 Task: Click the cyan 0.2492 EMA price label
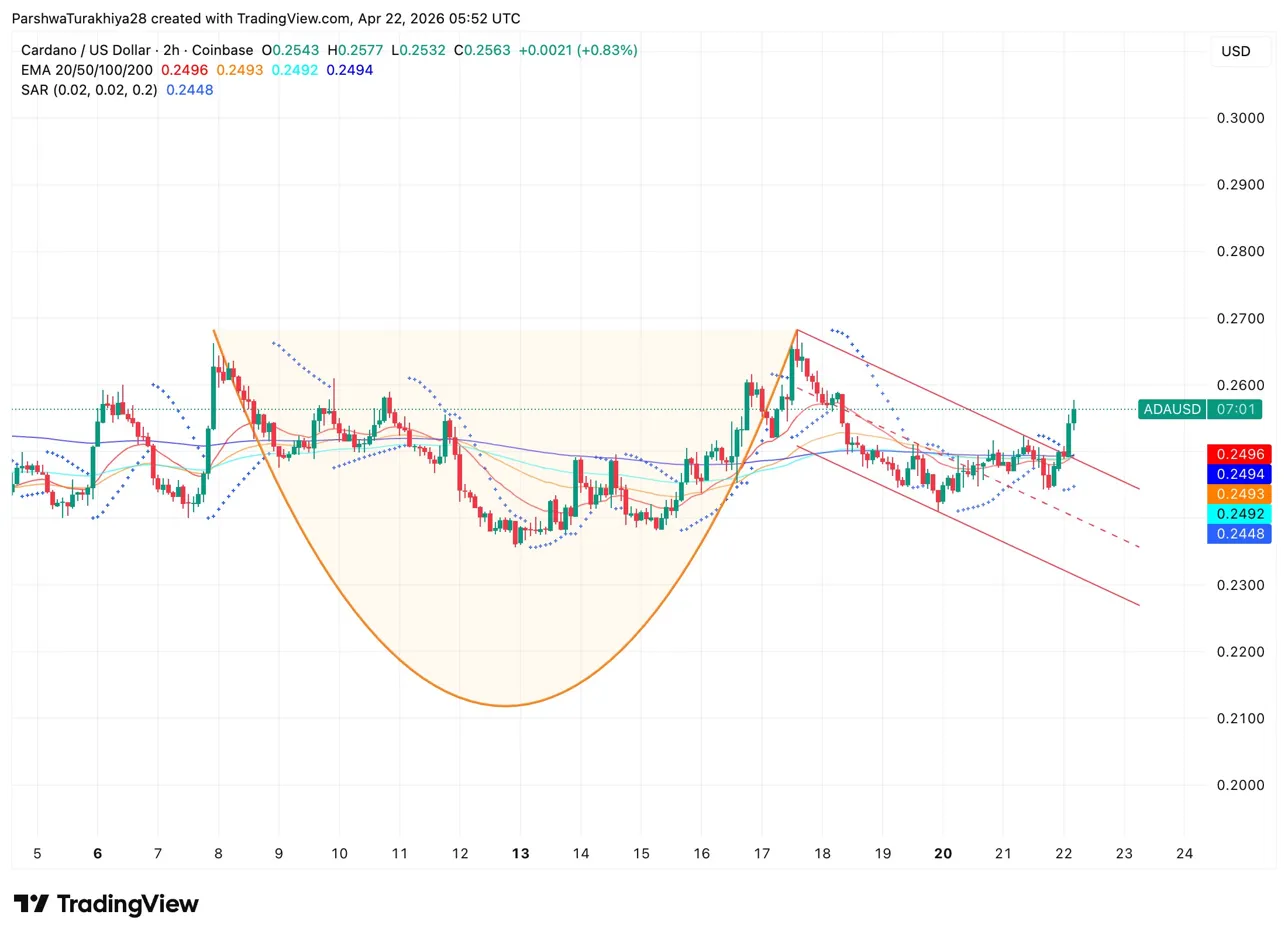(x=1240, y=514)
